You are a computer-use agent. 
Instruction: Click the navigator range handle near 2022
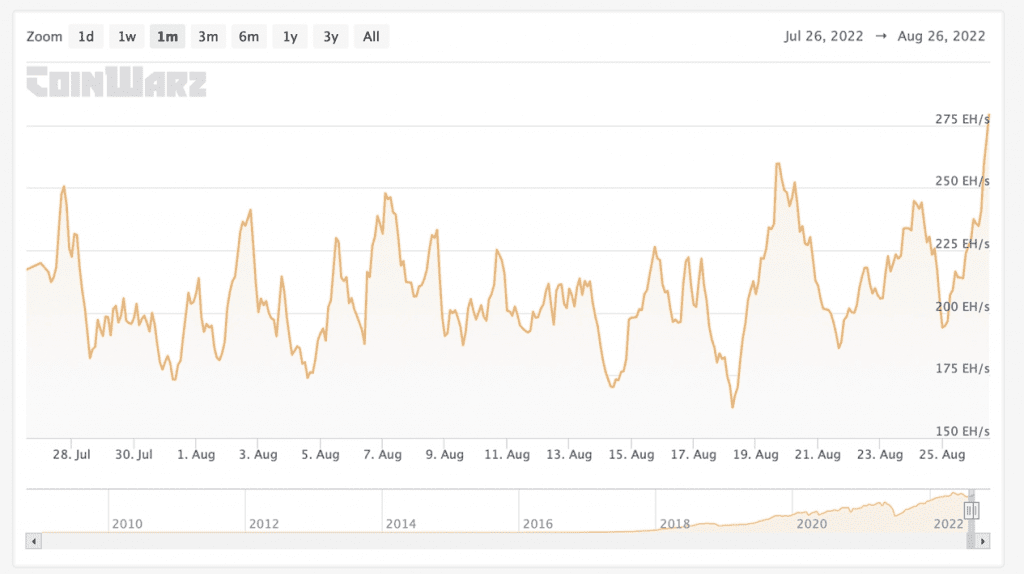tap(971, 510)
